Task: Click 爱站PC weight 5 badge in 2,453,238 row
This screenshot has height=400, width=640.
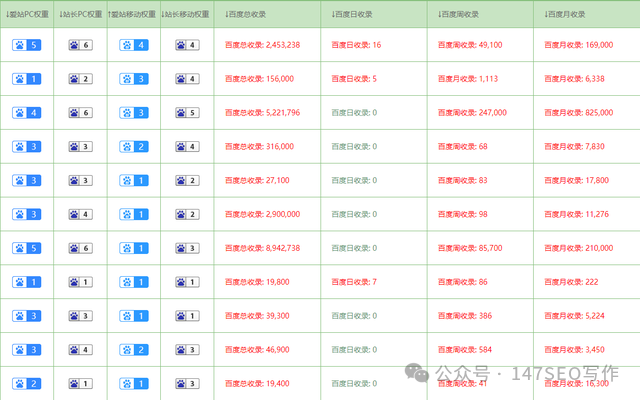Action: tap(27, 45)
